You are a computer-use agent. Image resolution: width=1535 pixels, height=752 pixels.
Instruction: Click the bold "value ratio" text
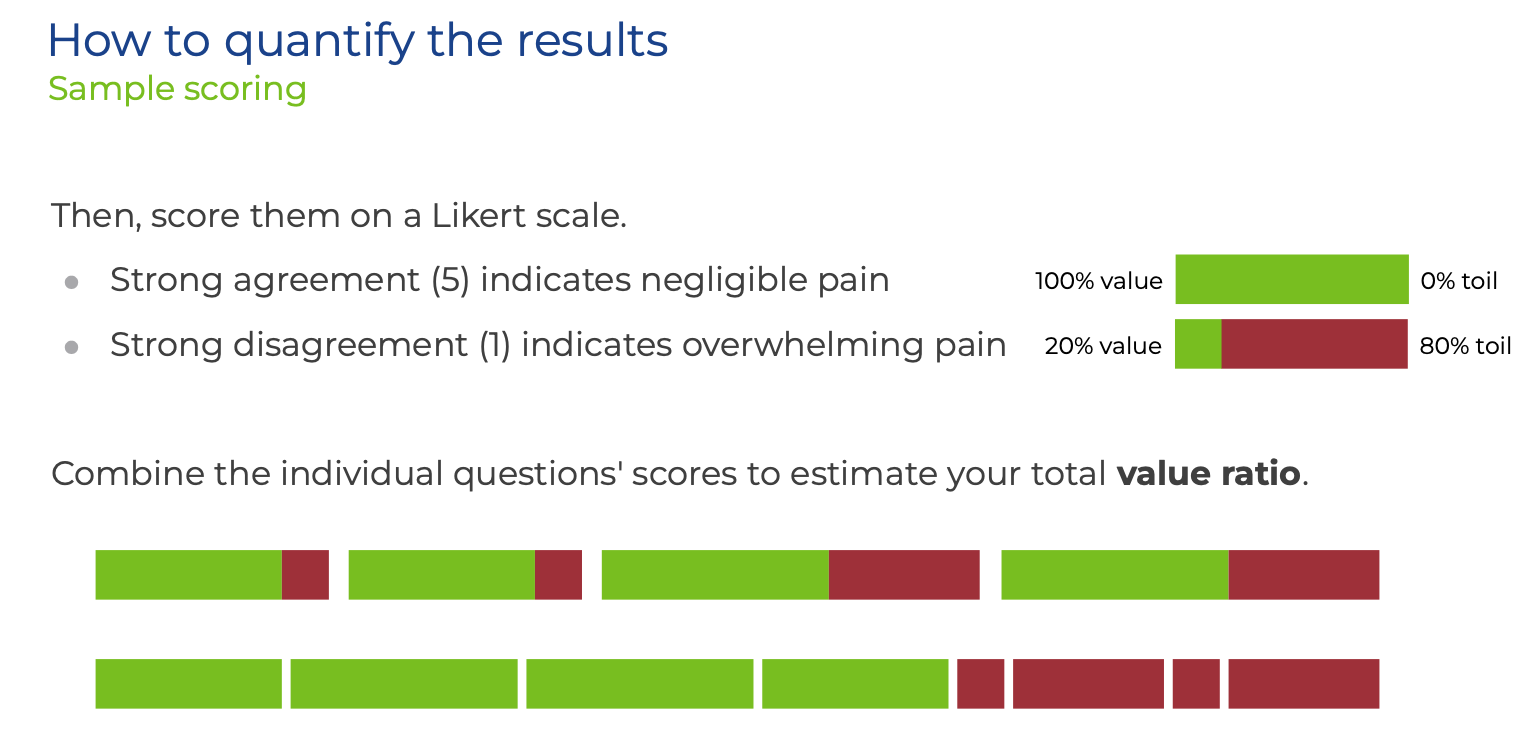(1208, 473)
